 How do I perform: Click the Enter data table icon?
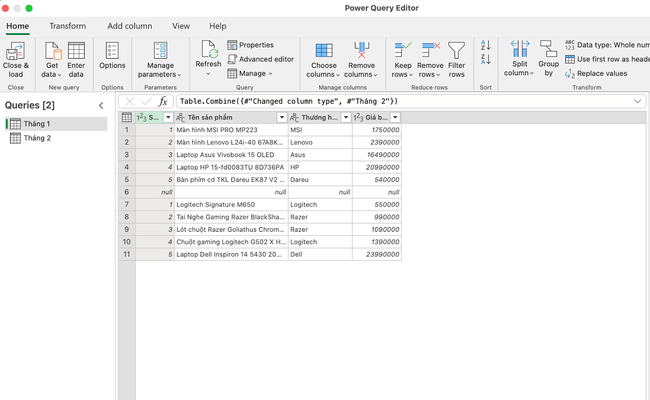(76, 51)
